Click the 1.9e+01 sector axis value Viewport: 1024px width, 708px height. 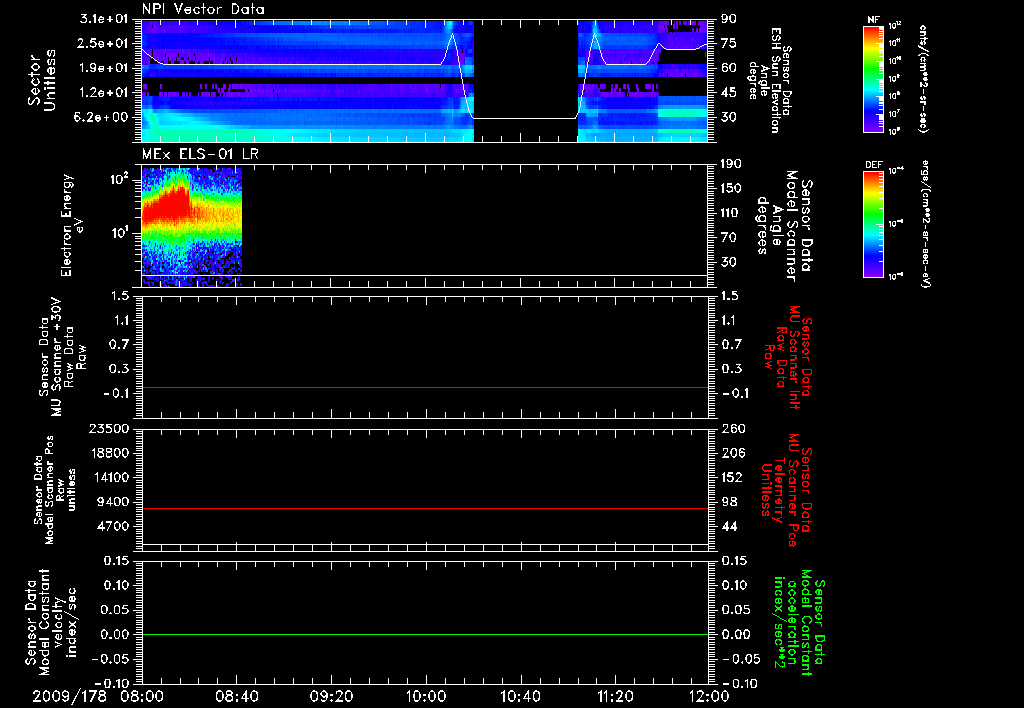pos(104,68)
